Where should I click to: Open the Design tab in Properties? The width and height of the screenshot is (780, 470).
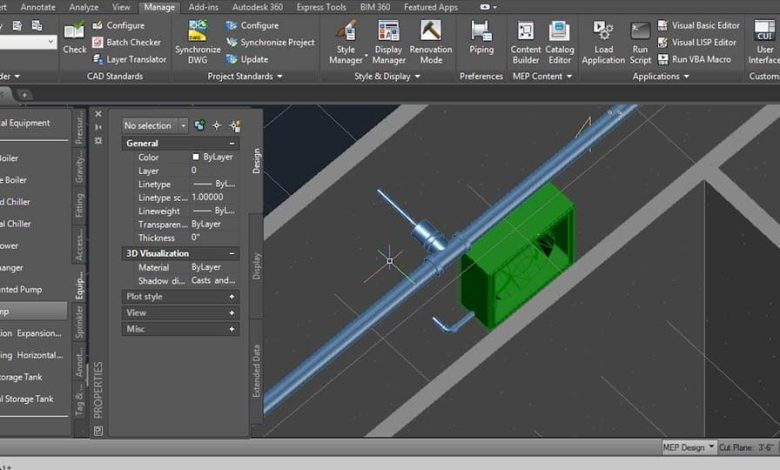pyautogui.click(x=256, y=161)
